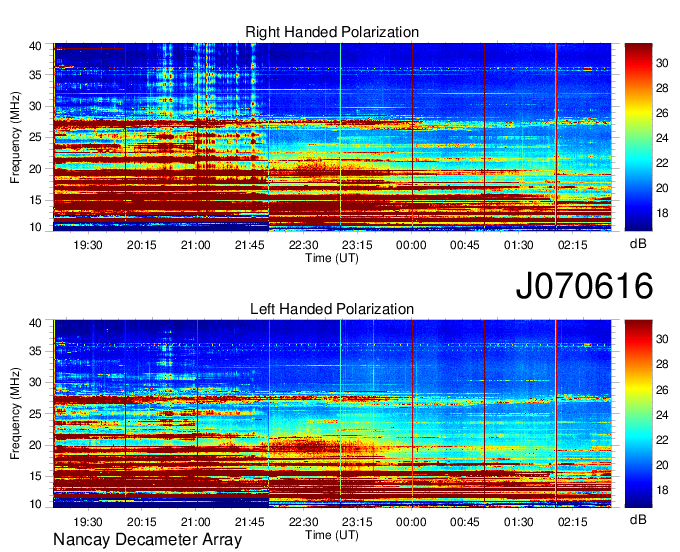Click 23:15 time tick on Left Handed plot
Viewport: 680px width, 552px height.
(x=357, y=522)
